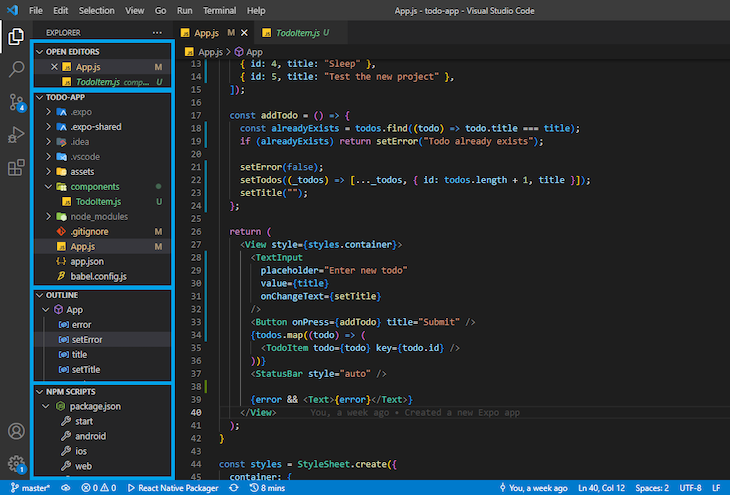Change line ending via LF indicator
The height and width of the screenshot is (495, 730).
pyautogui.click(x=716, y=488)
